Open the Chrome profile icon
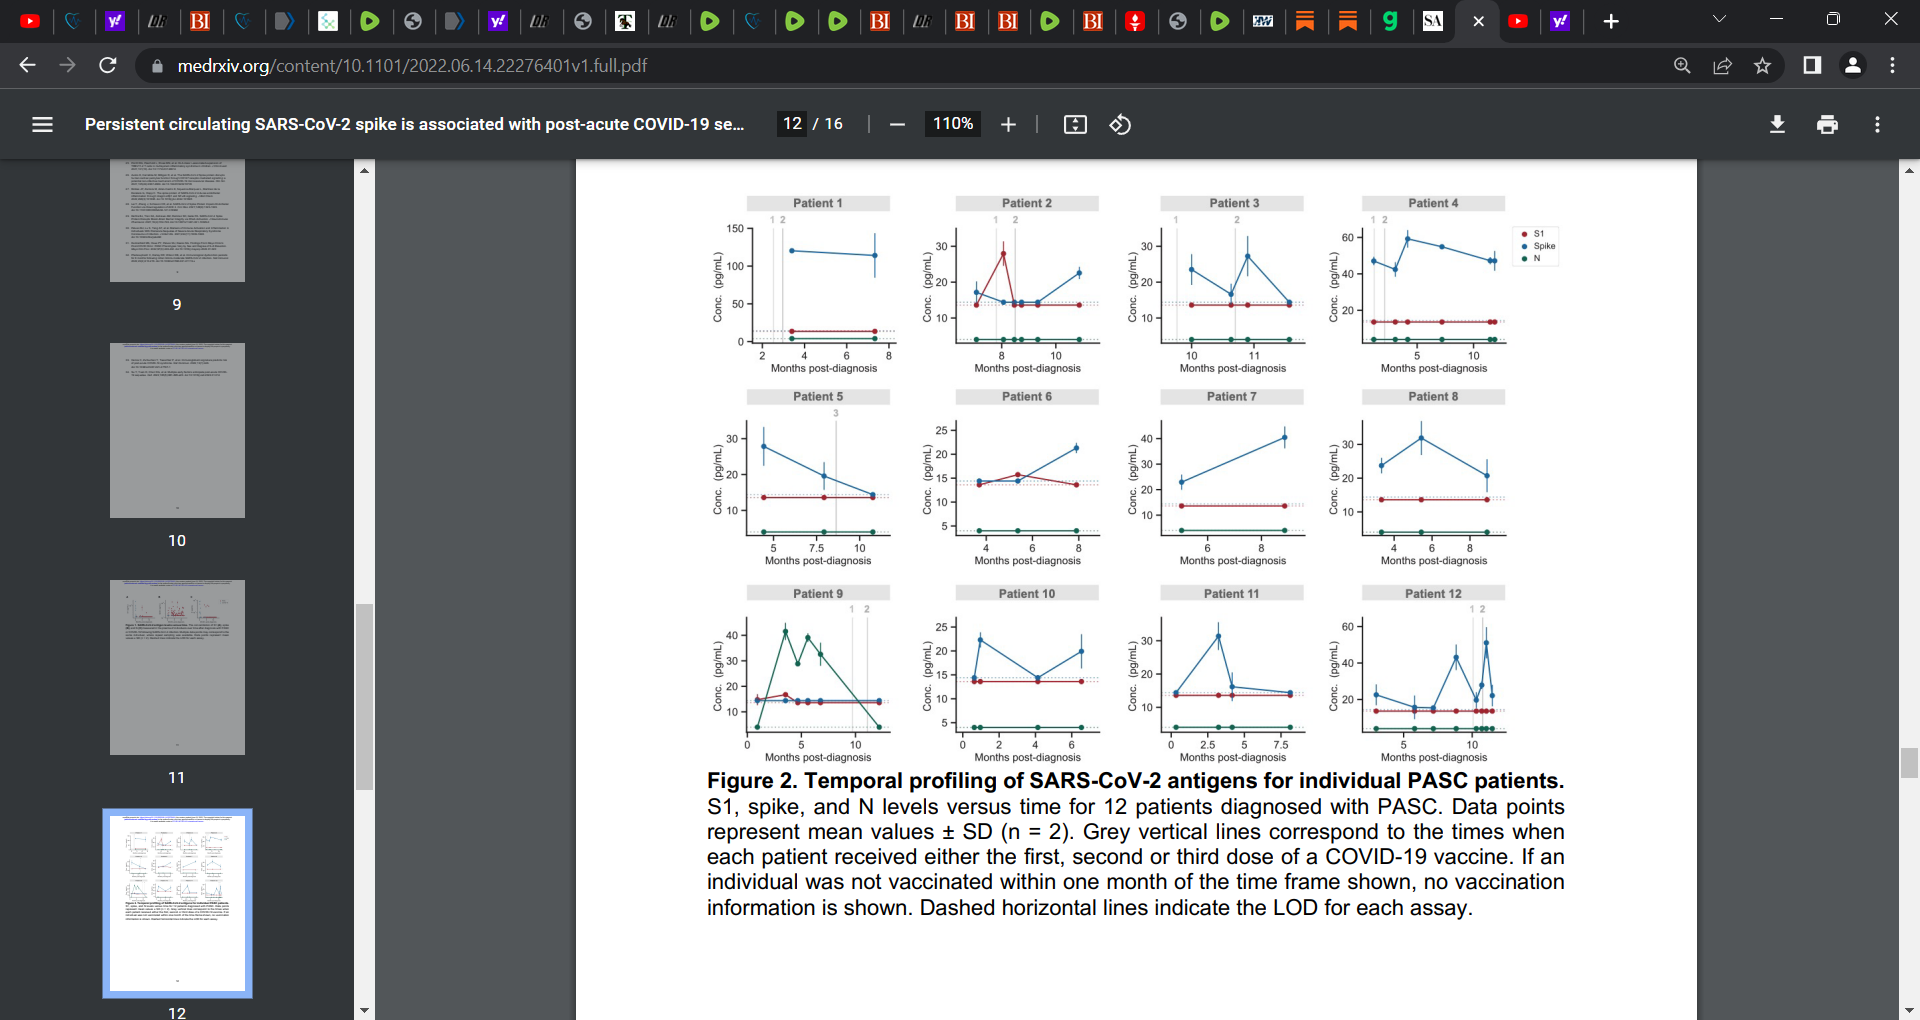Image resolution: width=1920 pixels, height=1020 pixels. (1852, 65)
